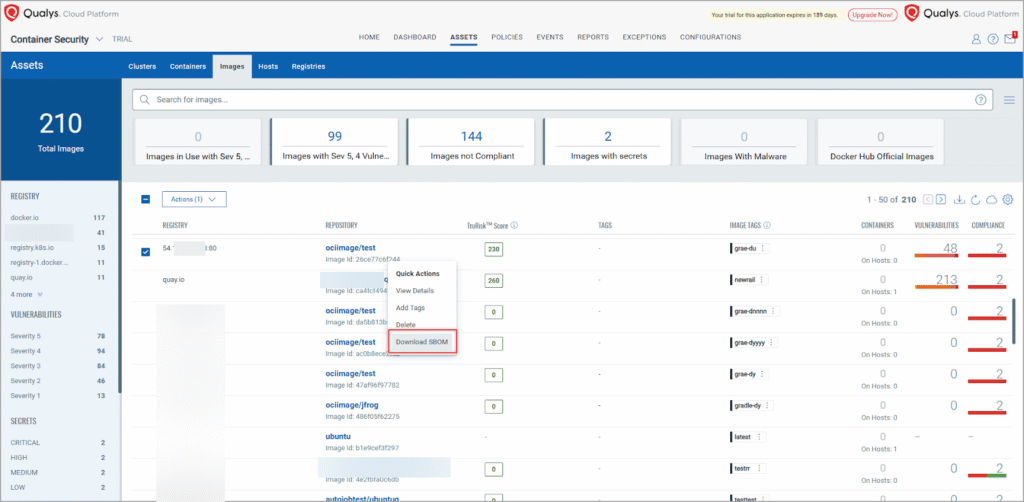This screenshot has height=502, width=1024.
Task: Click the Image Tags info icon
Action: click(x=767, y=225)
